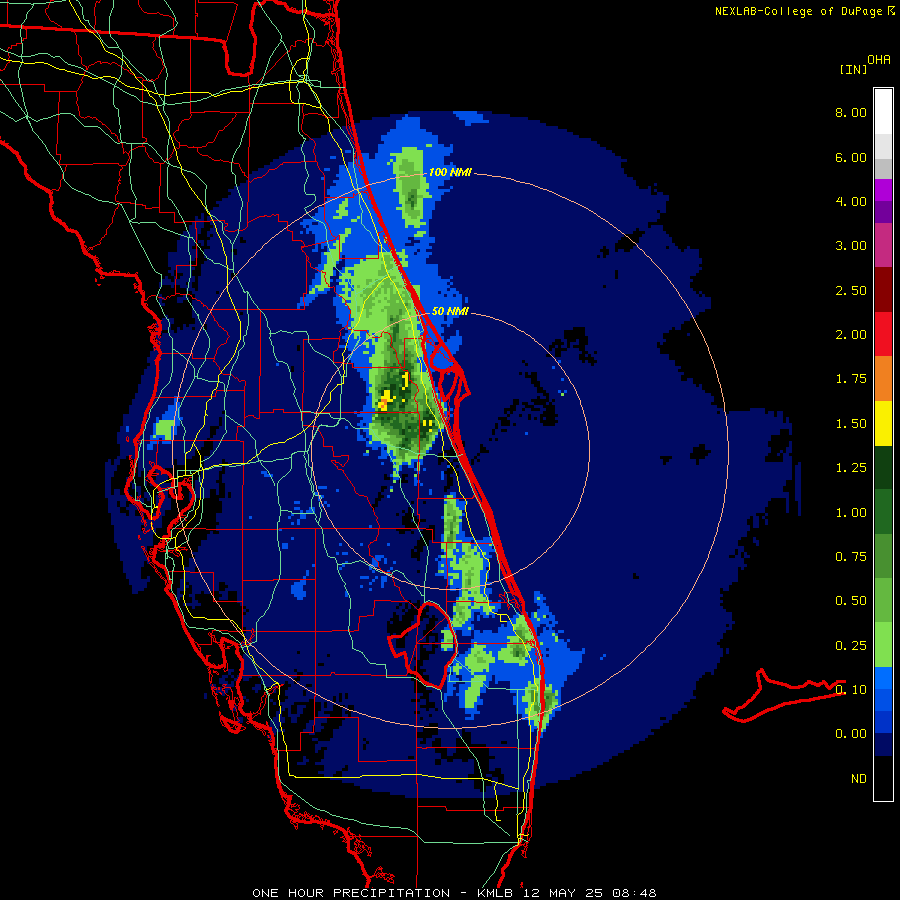Click the 6.00 inch scale label
This screenshot has height=900, width=900.
point(851,157)
